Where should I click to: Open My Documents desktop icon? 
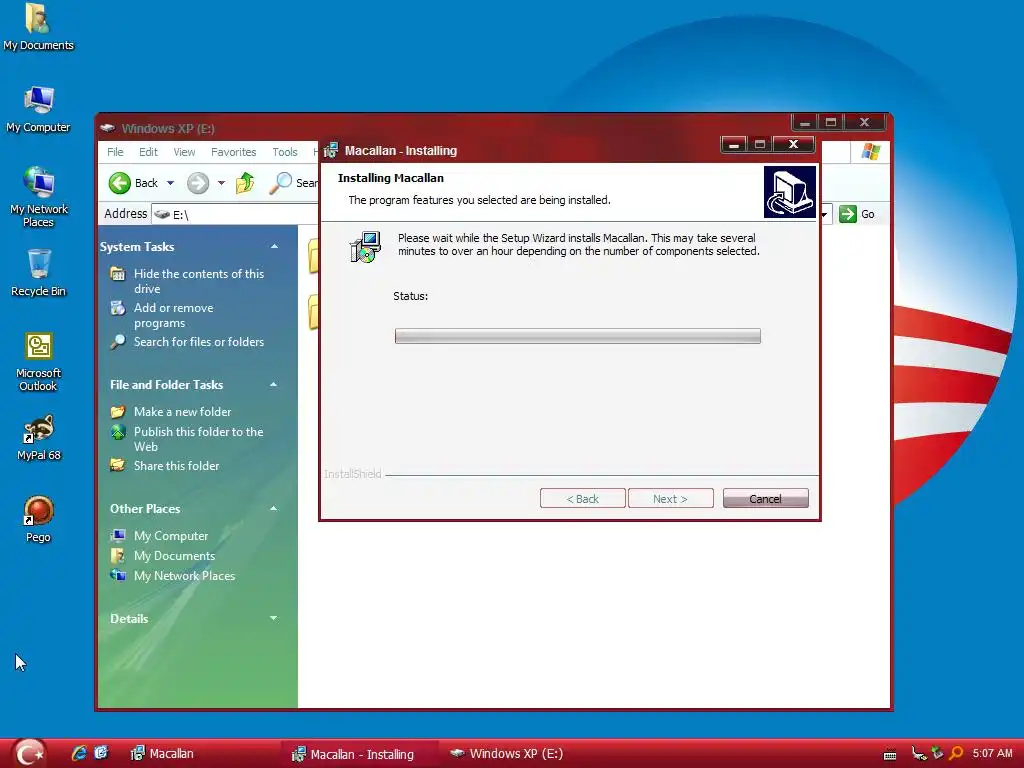(x=38, y=26)
